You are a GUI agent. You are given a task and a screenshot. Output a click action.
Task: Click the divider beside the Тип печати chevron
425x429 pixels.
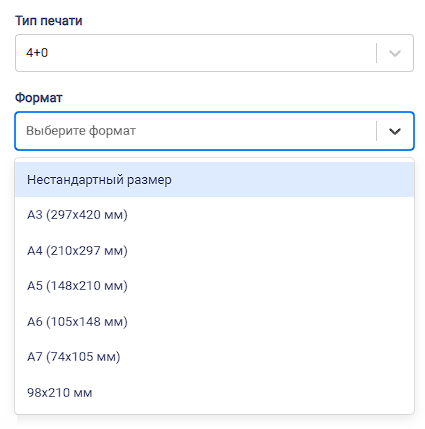[376, 53]
